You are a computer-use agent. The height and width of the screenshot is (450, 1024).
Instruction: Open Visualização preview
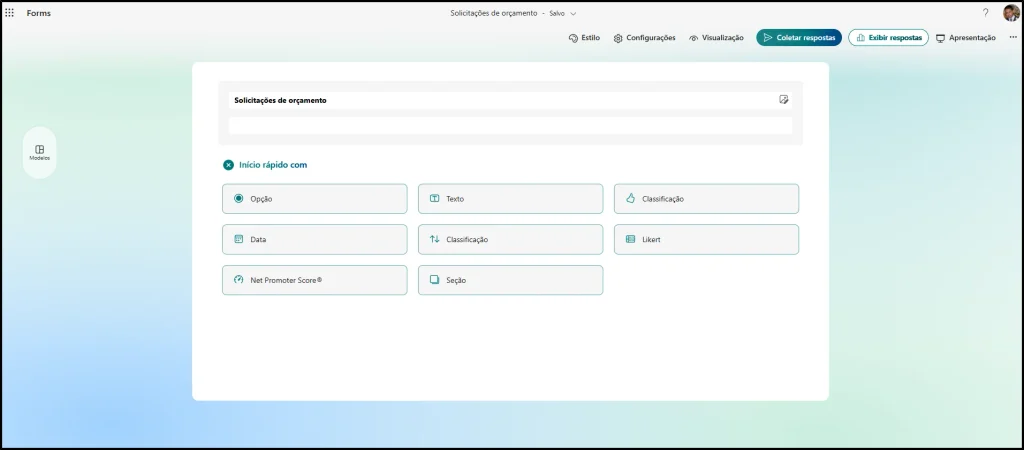click(x=716, y=38)
